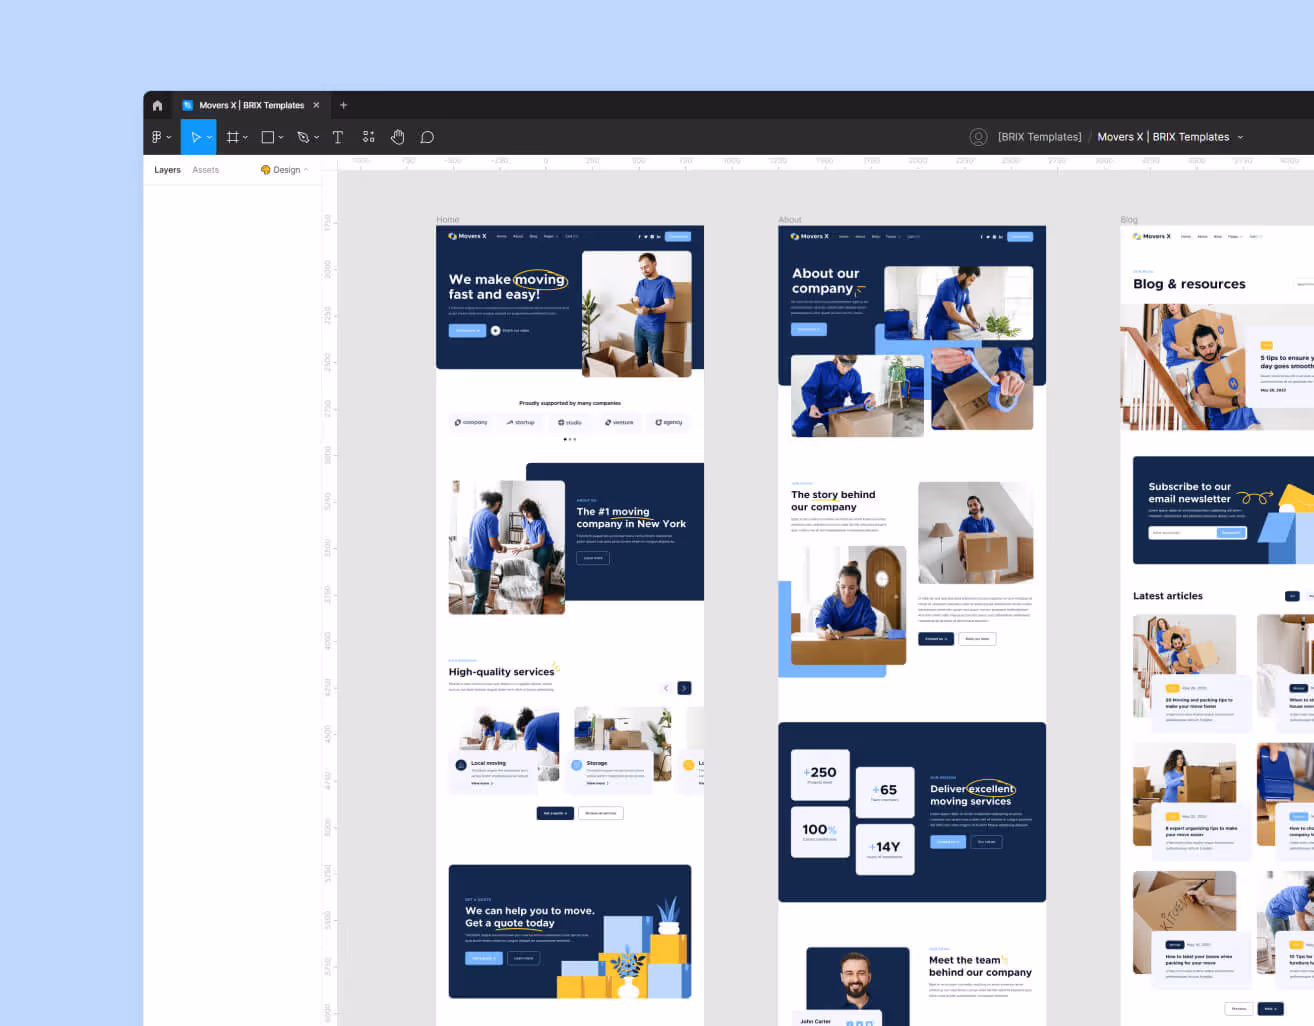Screen dimensions: 1314x1026
Task: Open the Figma main menu logo
Action: tap(156, 137)
